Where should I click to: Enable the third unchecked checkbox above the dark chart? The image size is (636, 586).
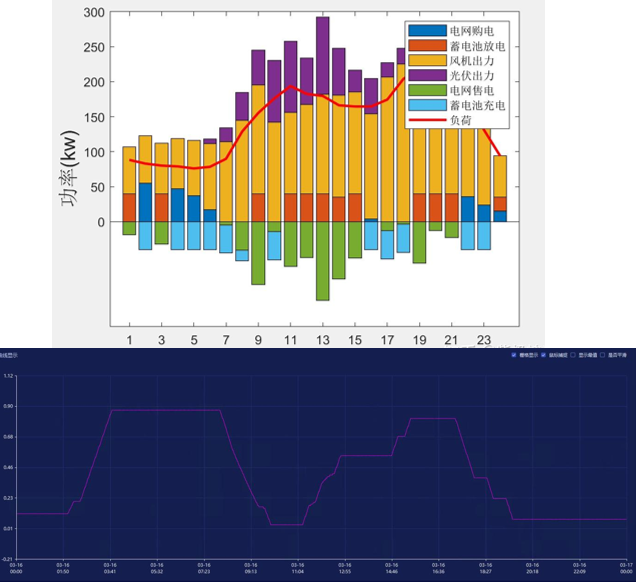pyautogui.click(x=573, y=355)
